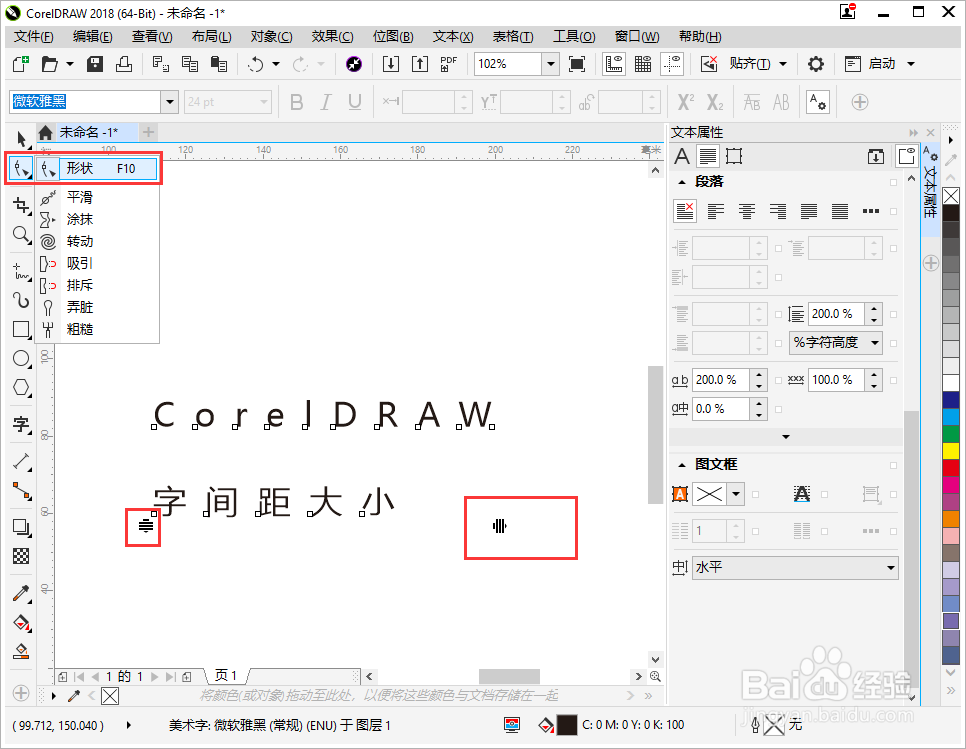
Task: Click the Export icon
Action: pos(420,63)
